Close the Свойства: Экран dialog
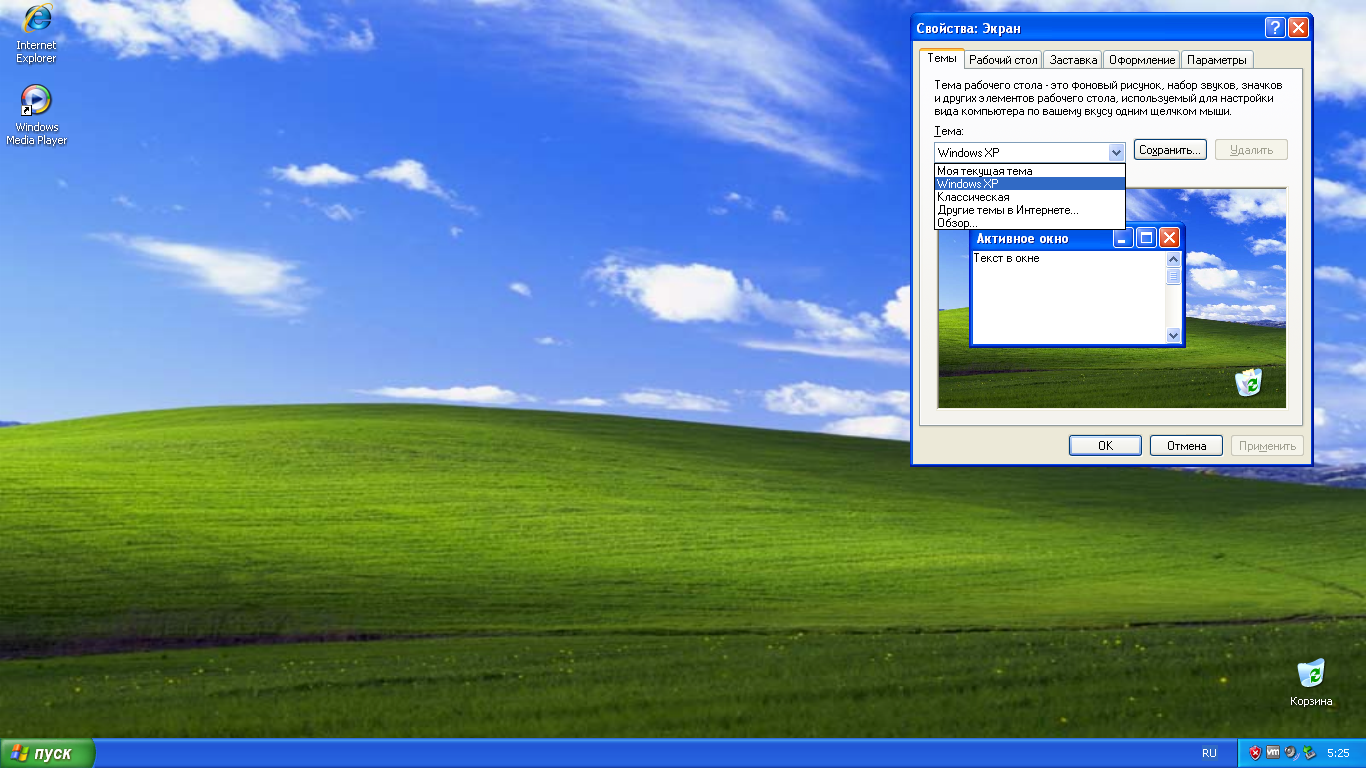Viewport: 1366px width, 768px height. (x=1298, y=28)
